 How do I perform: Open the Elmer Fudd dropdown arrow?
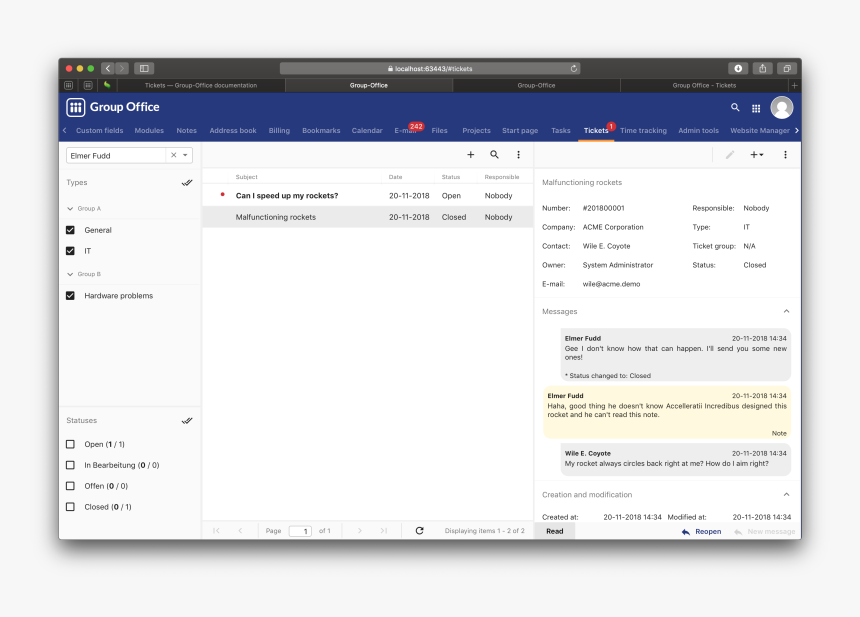pos(185,155)
